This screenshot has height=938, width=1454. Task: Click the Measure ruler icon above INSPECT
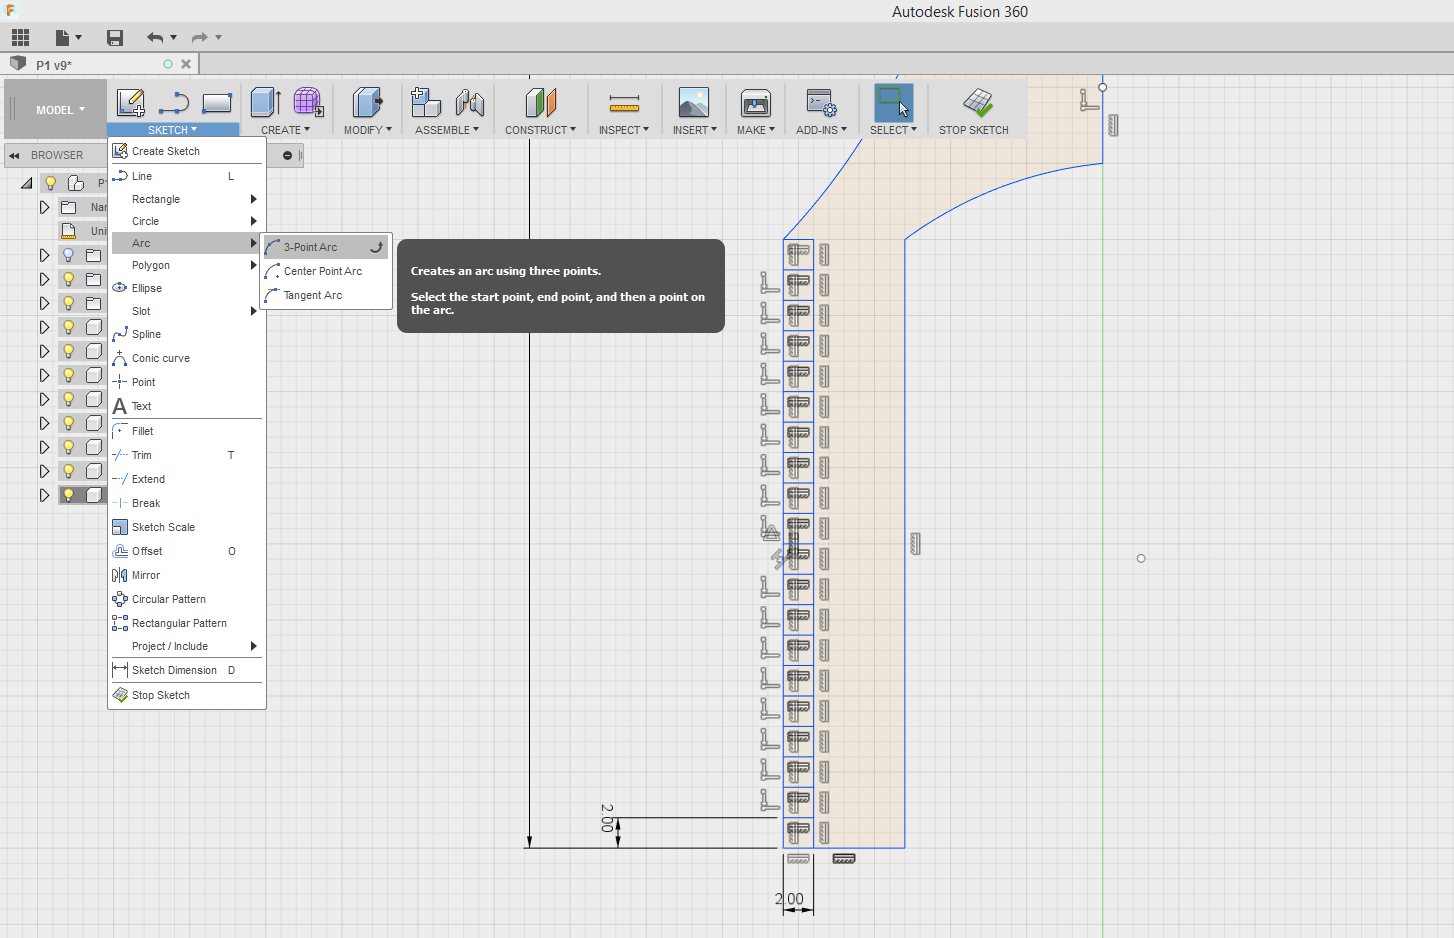click(624, 103)
